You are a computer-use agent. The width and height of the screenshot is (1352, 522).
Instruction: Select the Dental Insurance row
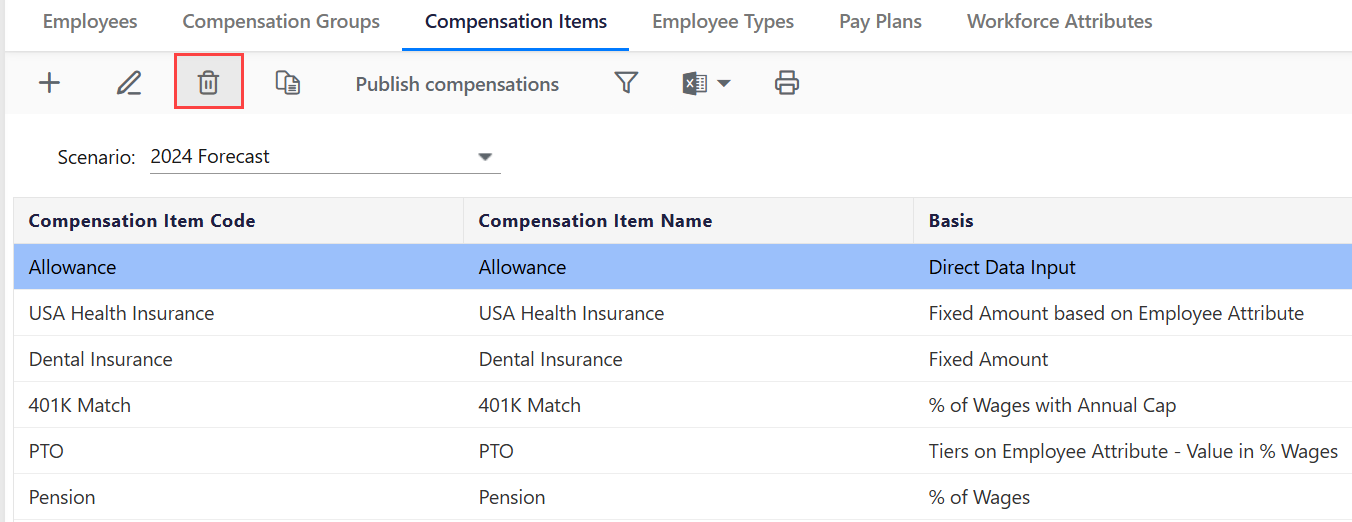point(101,359)
